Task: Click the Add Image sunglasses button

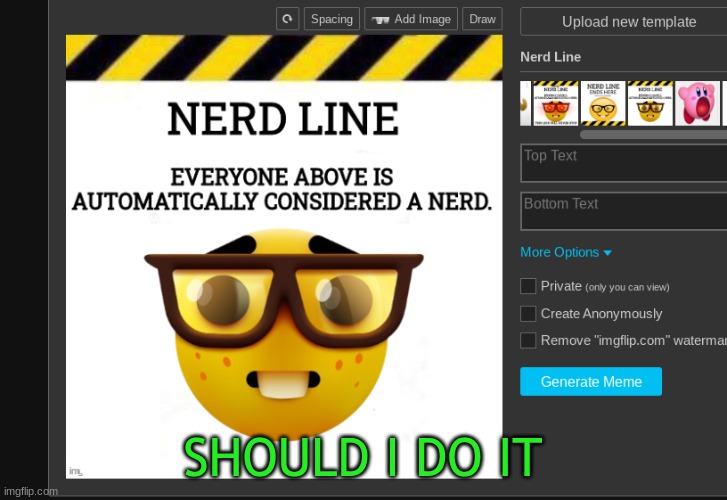Action: tap(410, 19)
